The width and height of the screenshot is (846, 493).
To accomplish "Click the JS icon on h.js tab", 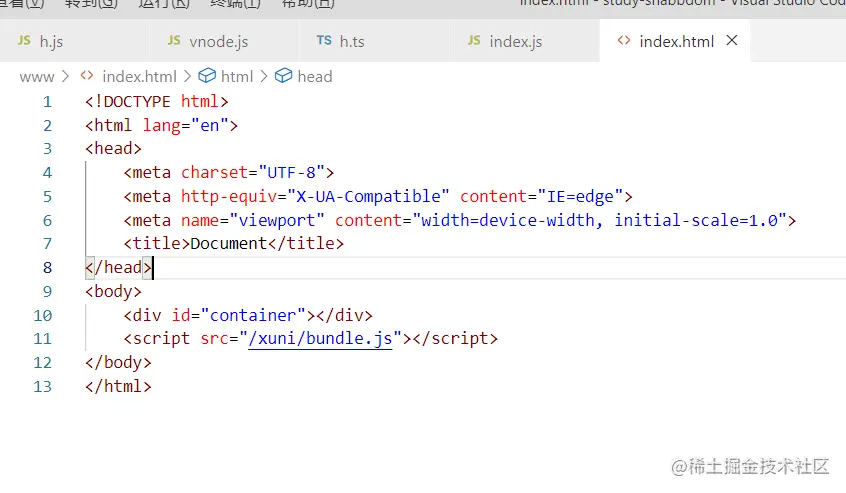I will (24, 40).
